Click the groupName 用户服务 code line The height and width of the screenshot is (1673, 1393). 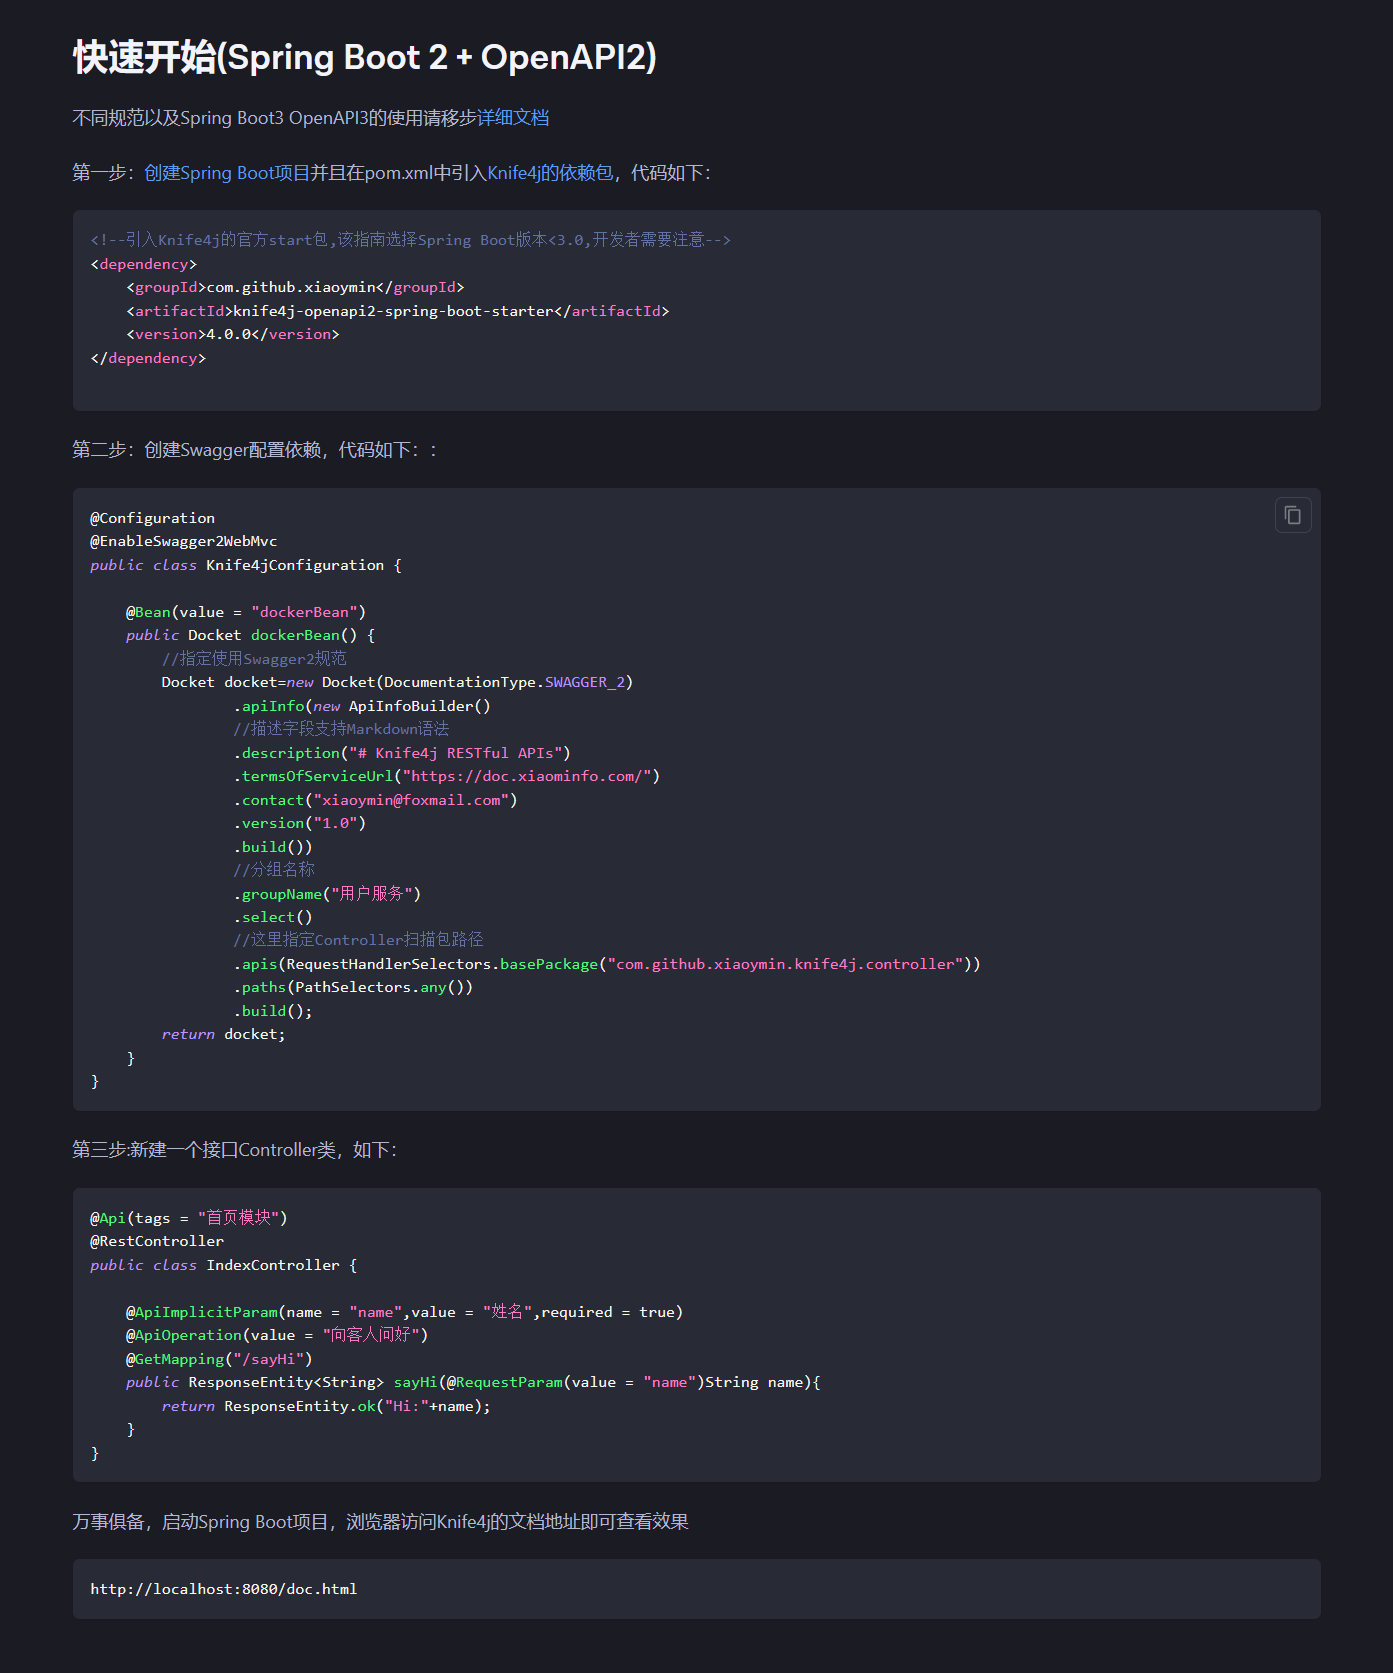click(x=327, y=894)
